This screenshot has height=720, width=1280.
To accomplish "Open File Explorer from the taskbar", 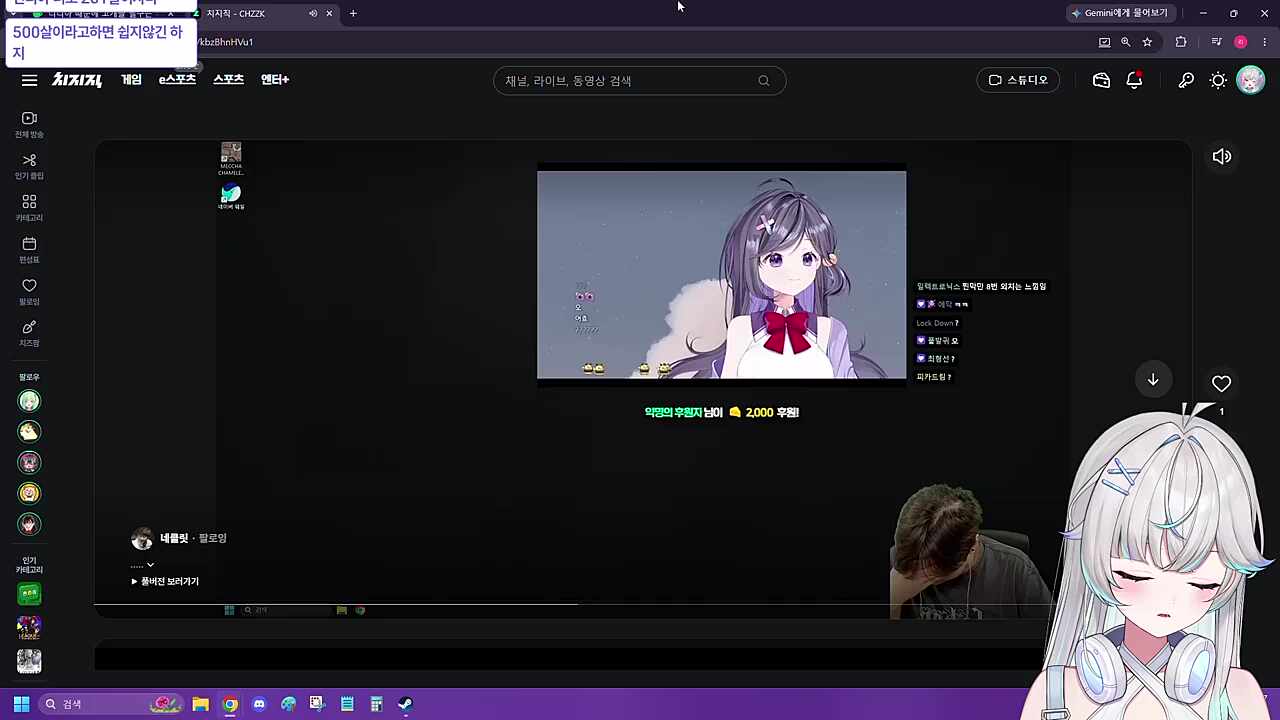I will click(x=200, y=704).
